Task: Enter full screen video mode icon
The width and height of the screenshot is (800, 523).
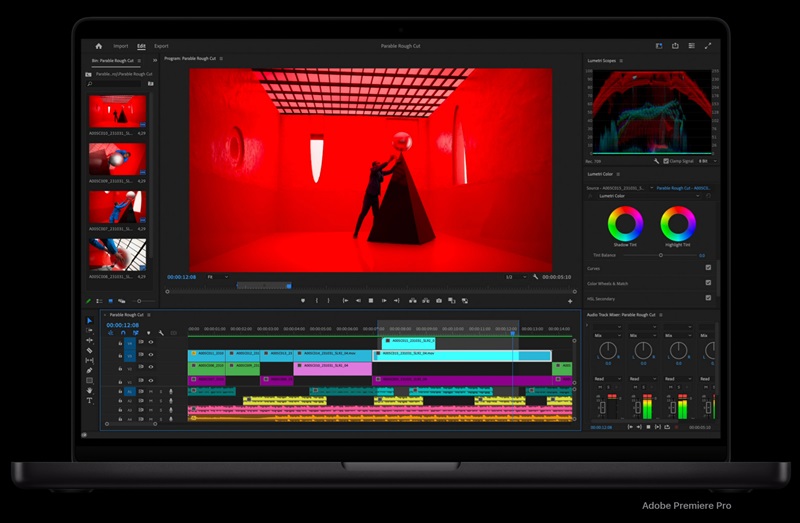Action: [708, 46]
